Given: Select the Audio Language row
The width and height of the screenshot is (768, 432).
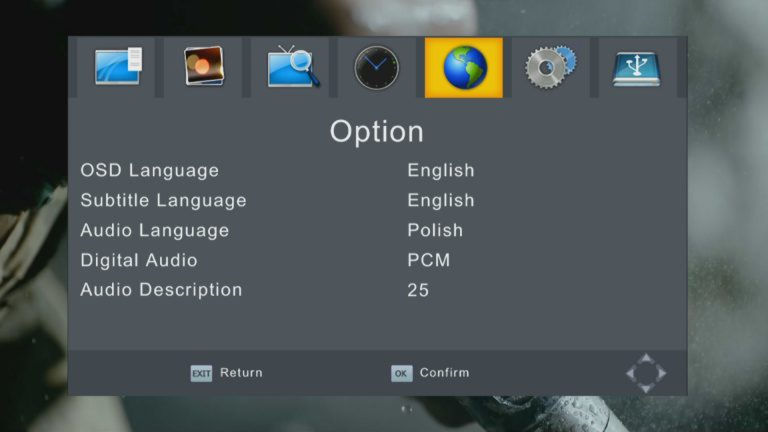Looking at the screenshot, I should click(x=377, y=230).
